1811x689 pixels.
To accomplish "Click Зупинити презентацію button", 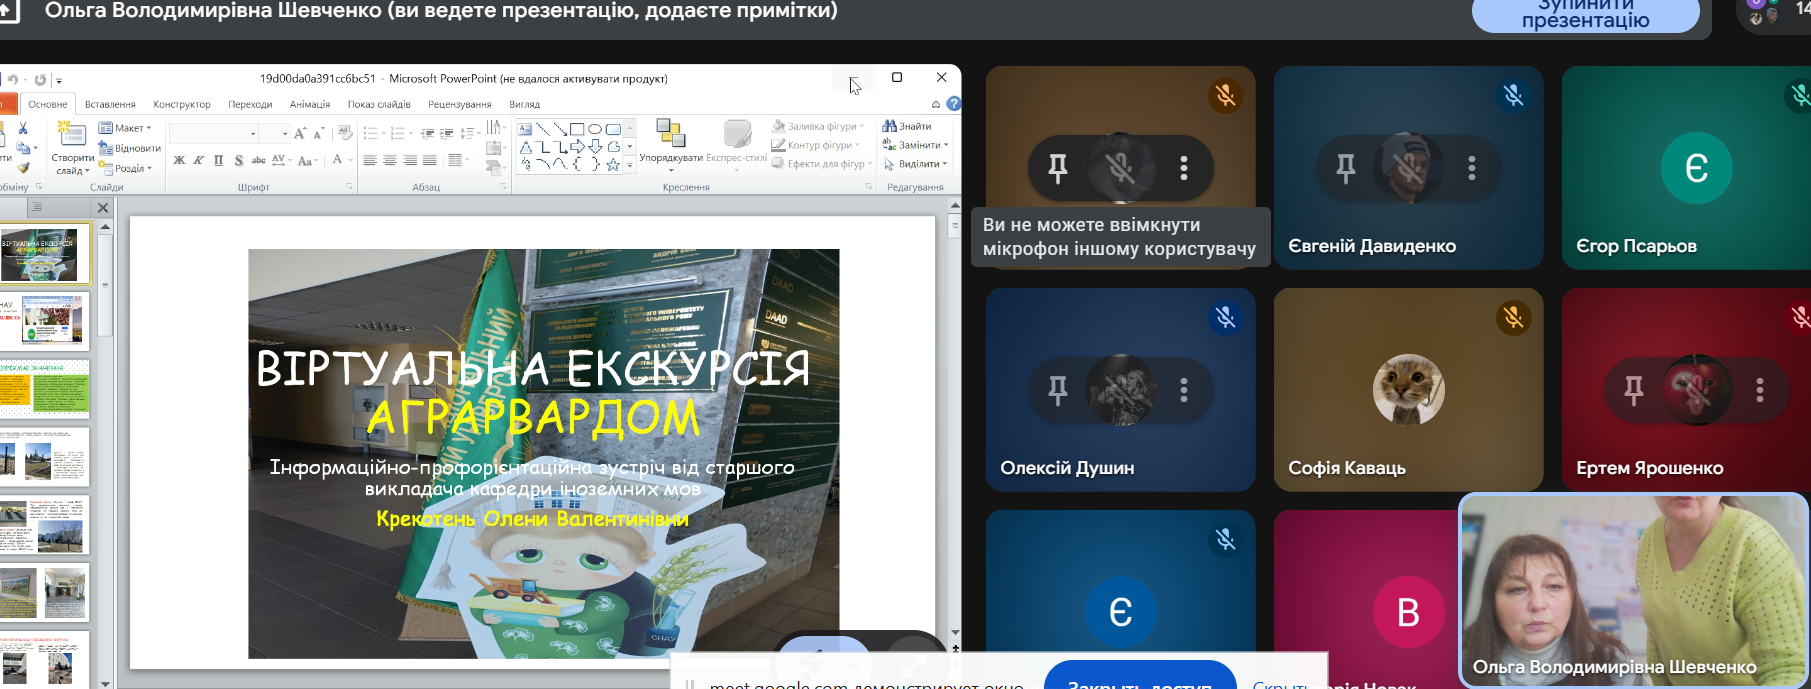I will pos(1585,15).
